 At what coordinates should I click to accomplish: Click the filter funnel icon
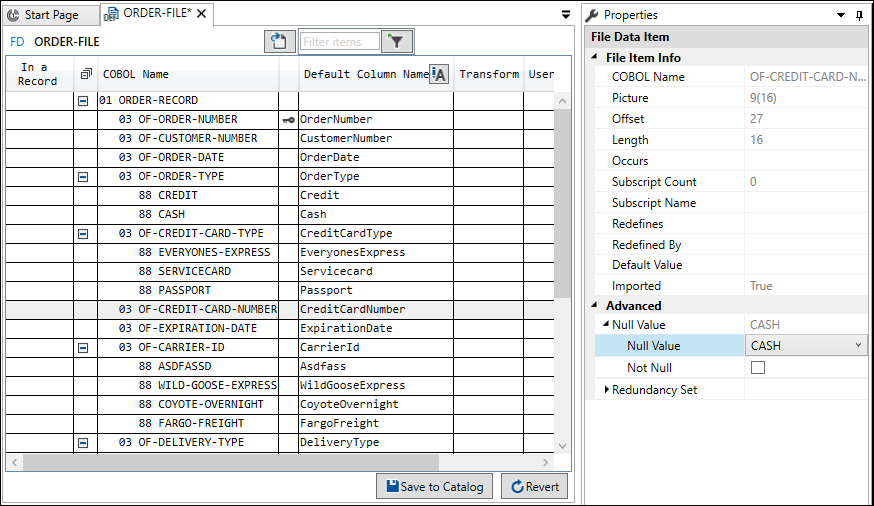click(x=397, y=42)
